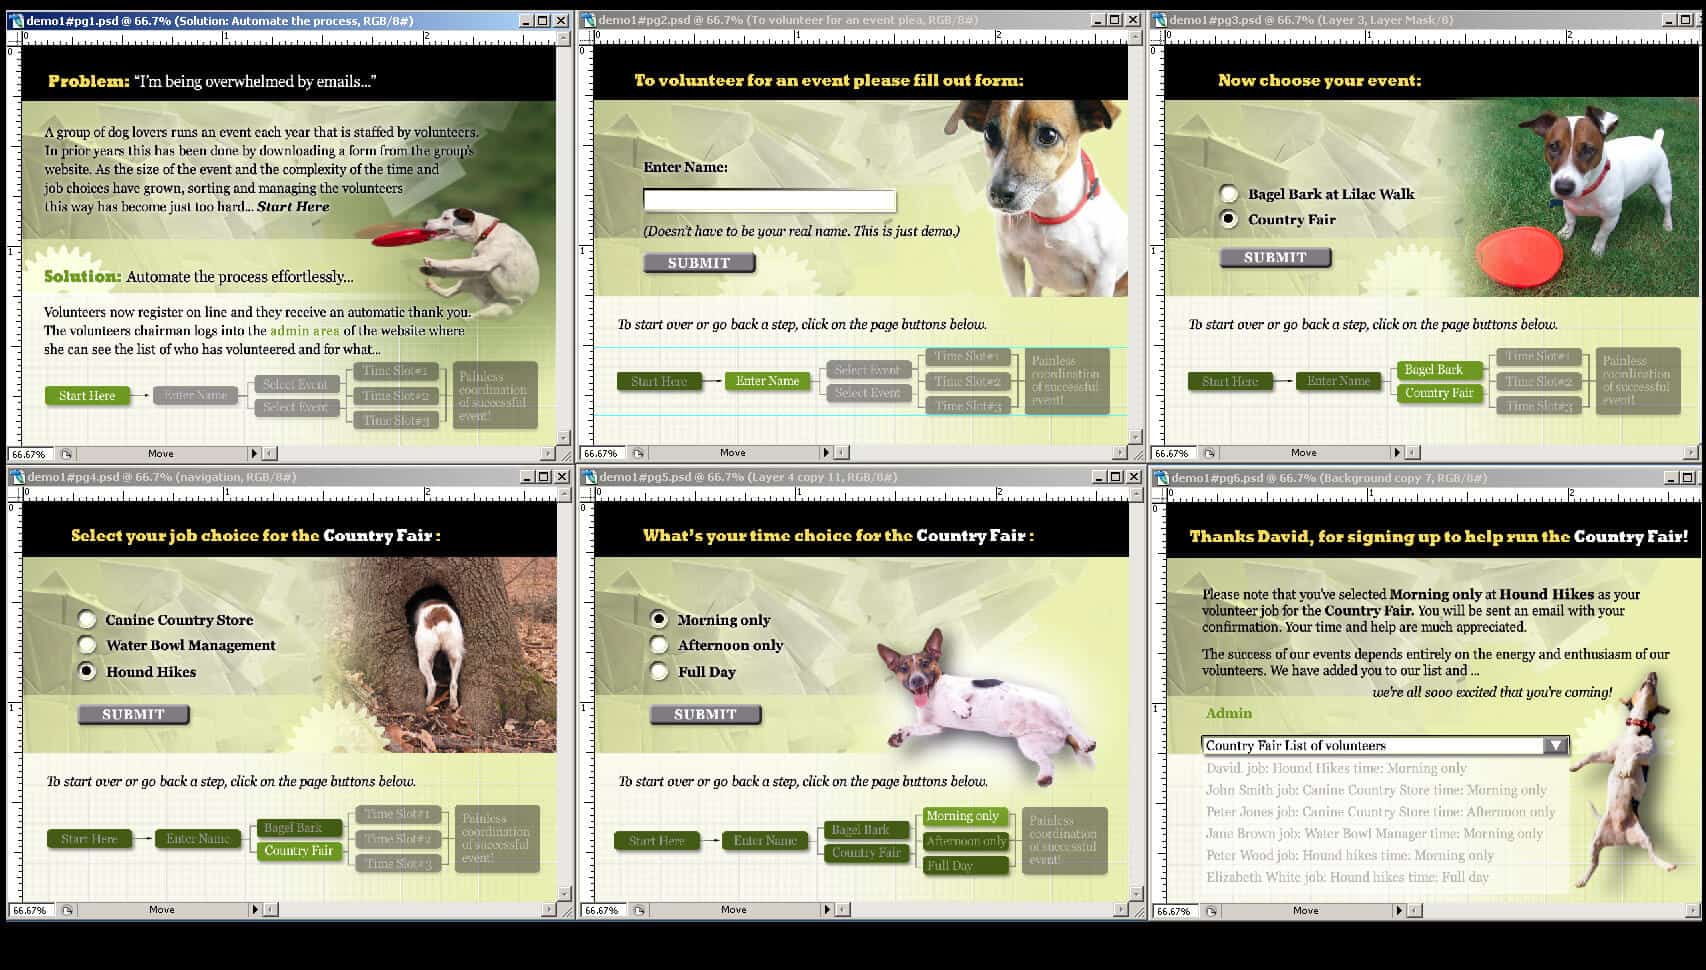Select the Full Day radio button
This screenshot has width=1706, height=970.
tap(659, 671)
